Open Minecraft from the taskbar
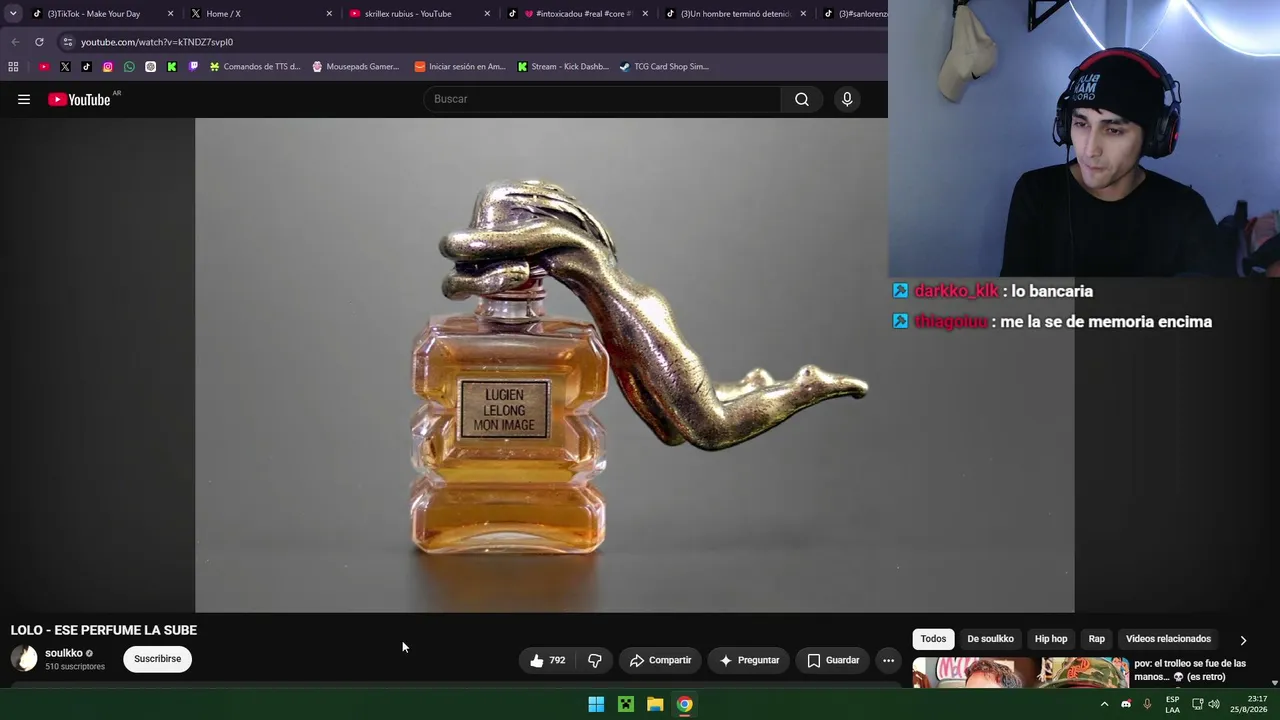This screenshot has width=1280, height=720. (x=626, y=704)
